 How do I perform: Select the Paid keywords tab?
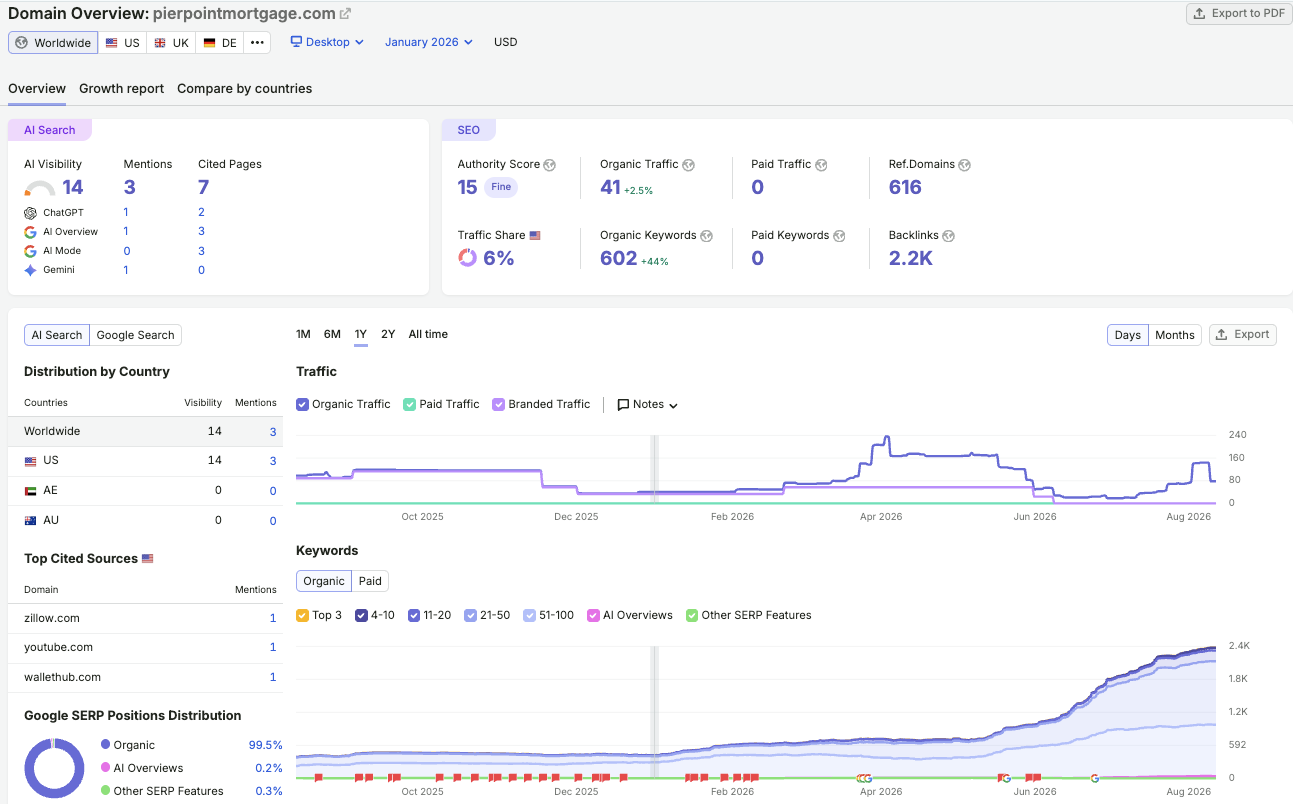(x=370, y=581)
